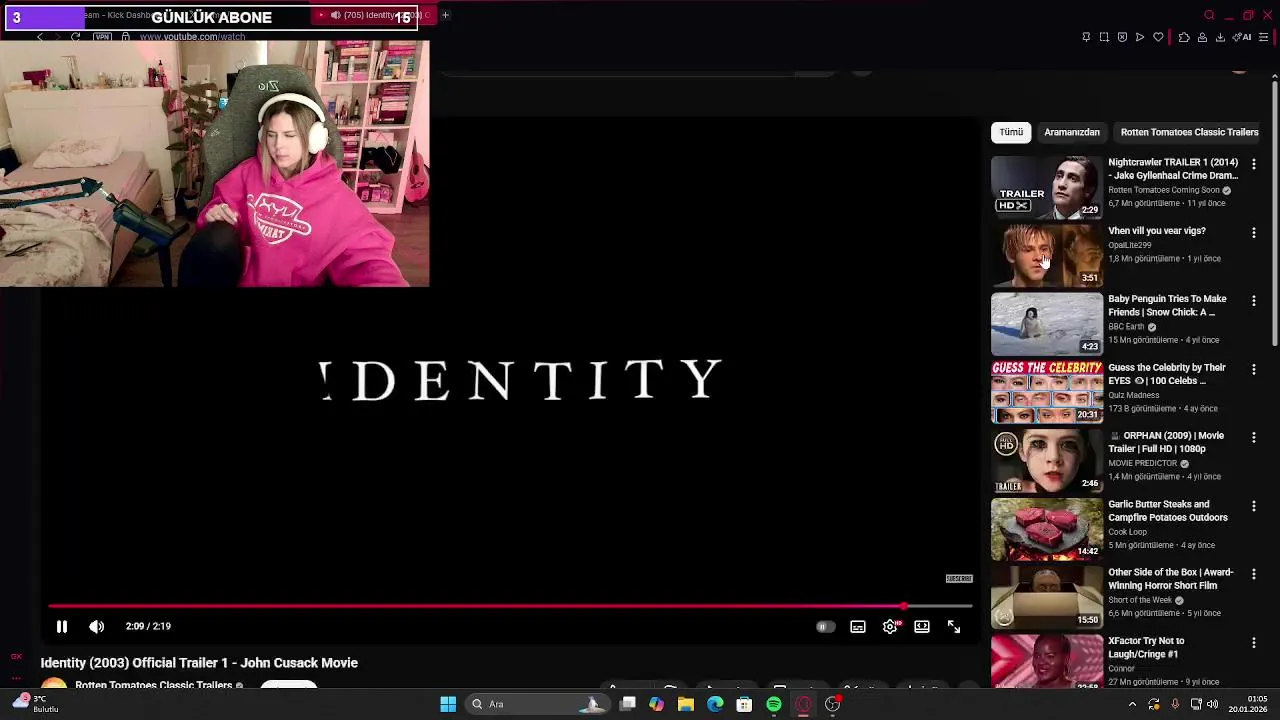Screen dimensions: 1280x720
Task: Reload the page with the refresh icon
Action: click(x=75, y=37)
